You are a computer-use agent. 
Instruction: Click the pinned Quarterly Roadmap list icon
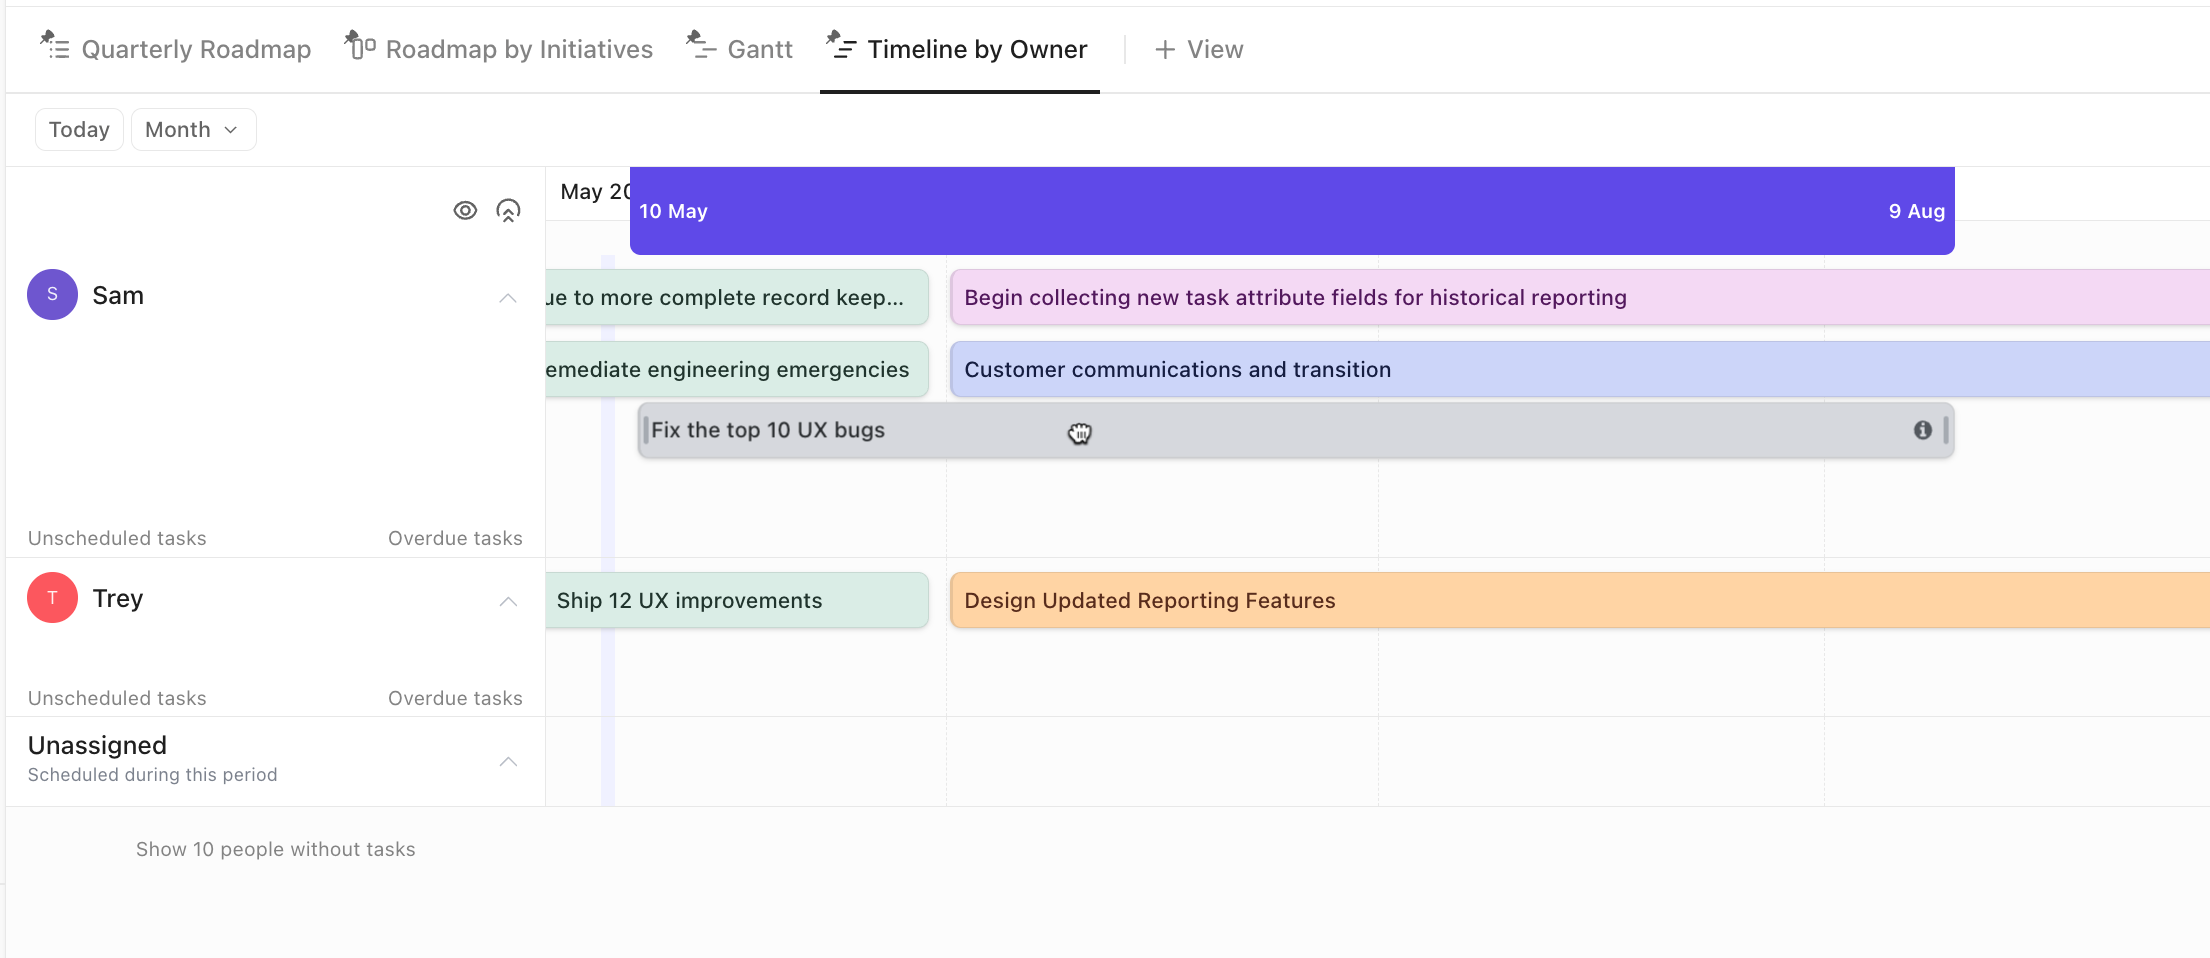(x=55, y=47)
